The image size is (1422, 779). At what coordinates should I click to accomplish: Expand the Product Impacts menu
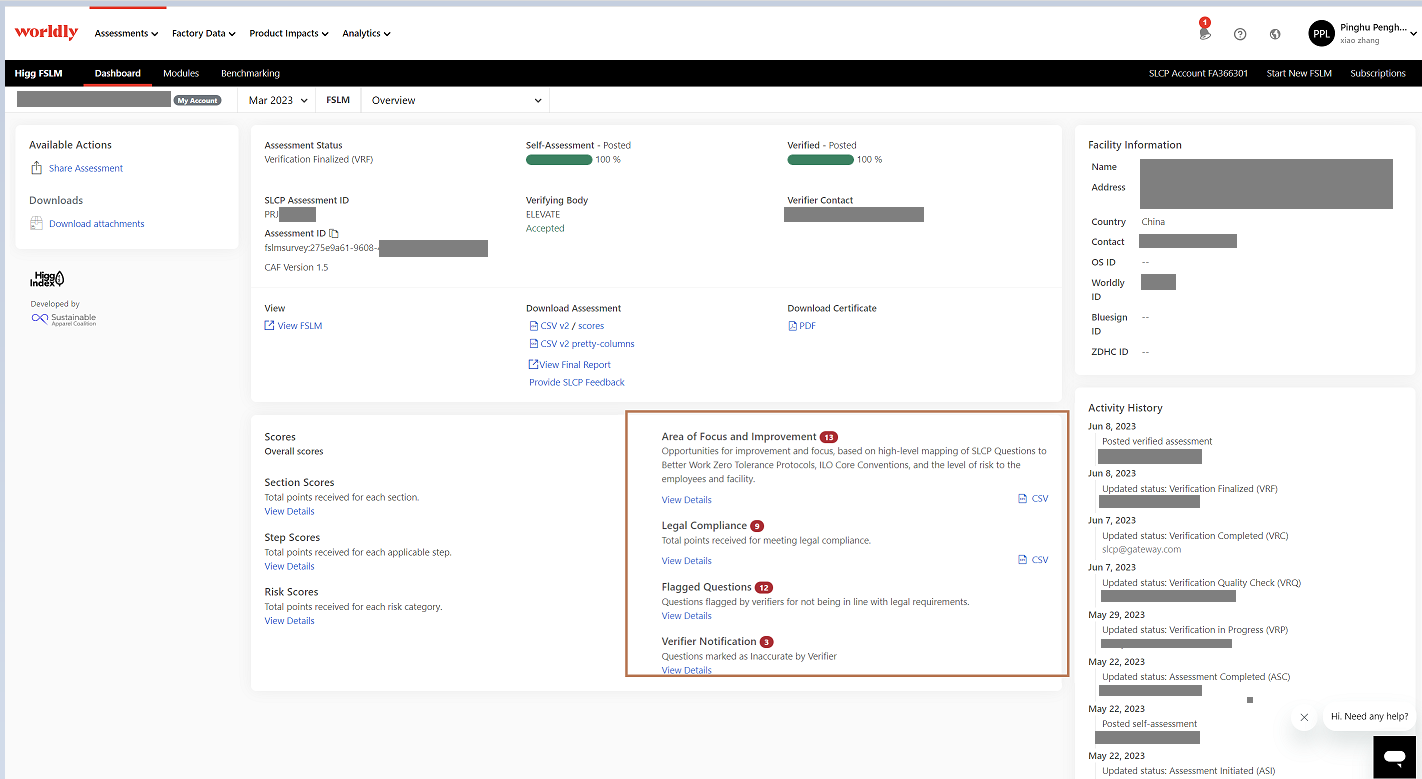(x=289, y=34)
